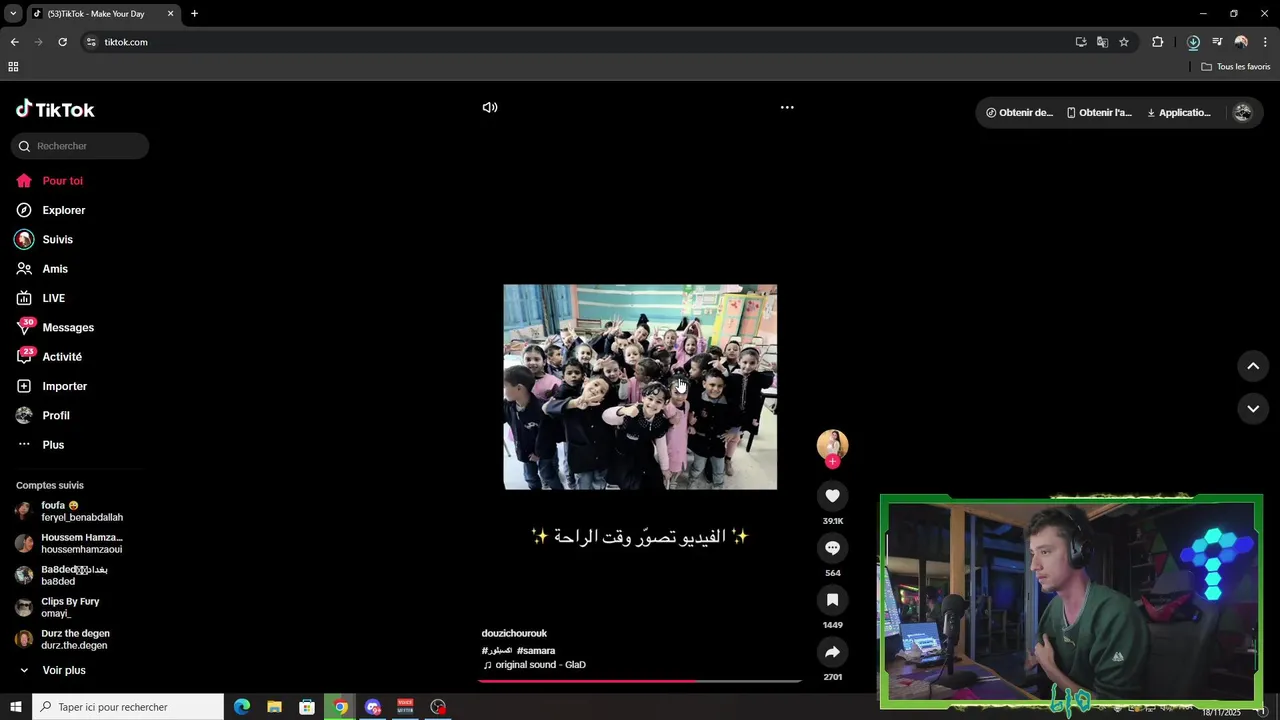Go to next video down arrow
The image size is (1280, 720).
coord(1253,408)
